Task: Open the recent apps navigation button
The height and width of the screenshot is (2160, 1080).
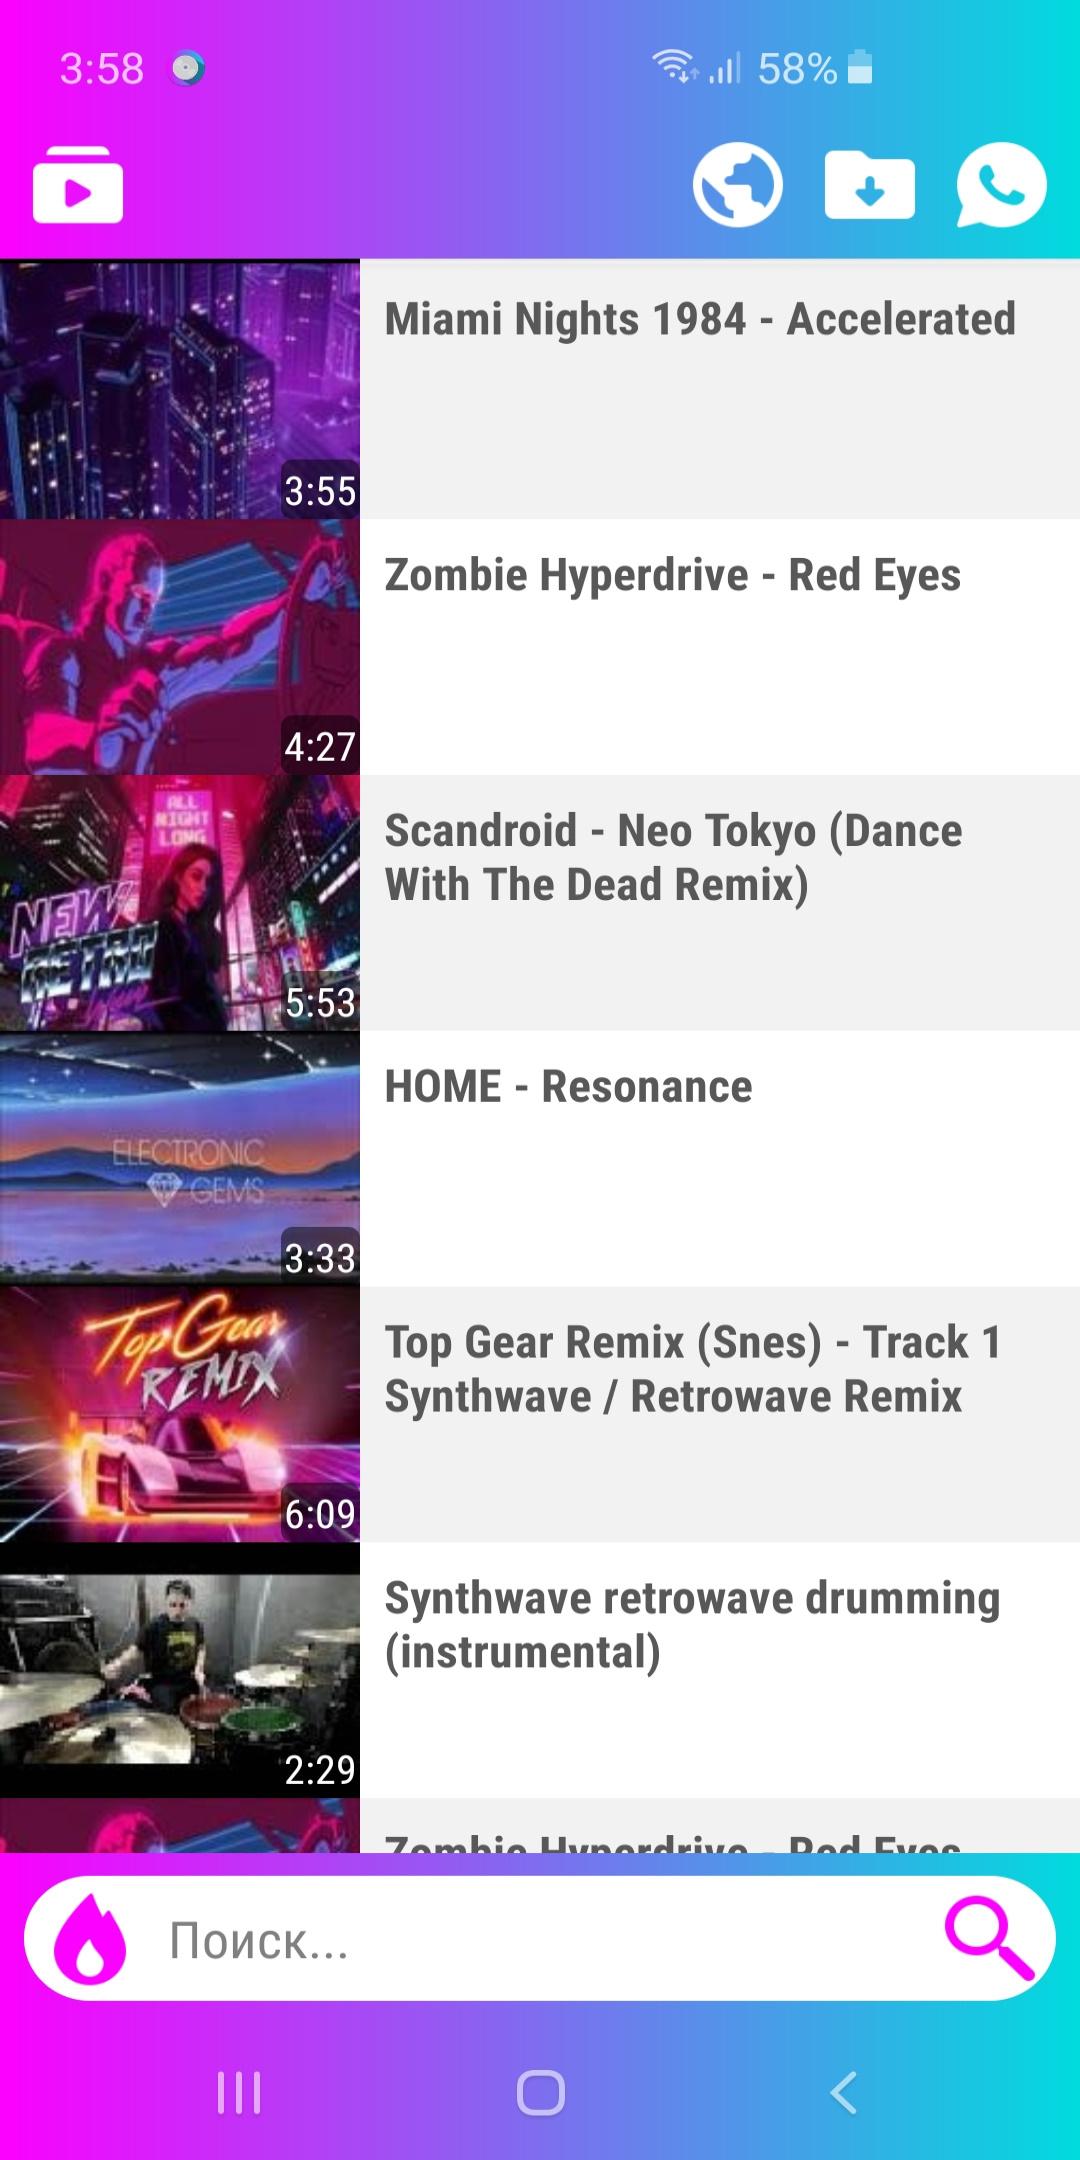Action: tap(239, 2092)
